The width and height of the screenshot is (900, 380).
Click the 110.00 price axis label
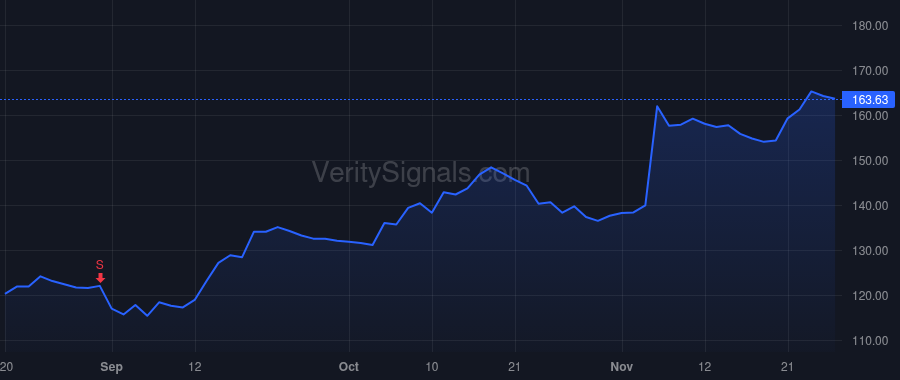coord(870,341)
